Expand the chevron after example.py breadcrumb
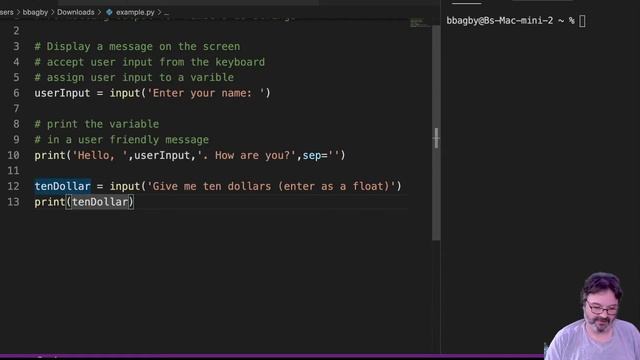This screenshot has width=640, height=360. (159, 12)
